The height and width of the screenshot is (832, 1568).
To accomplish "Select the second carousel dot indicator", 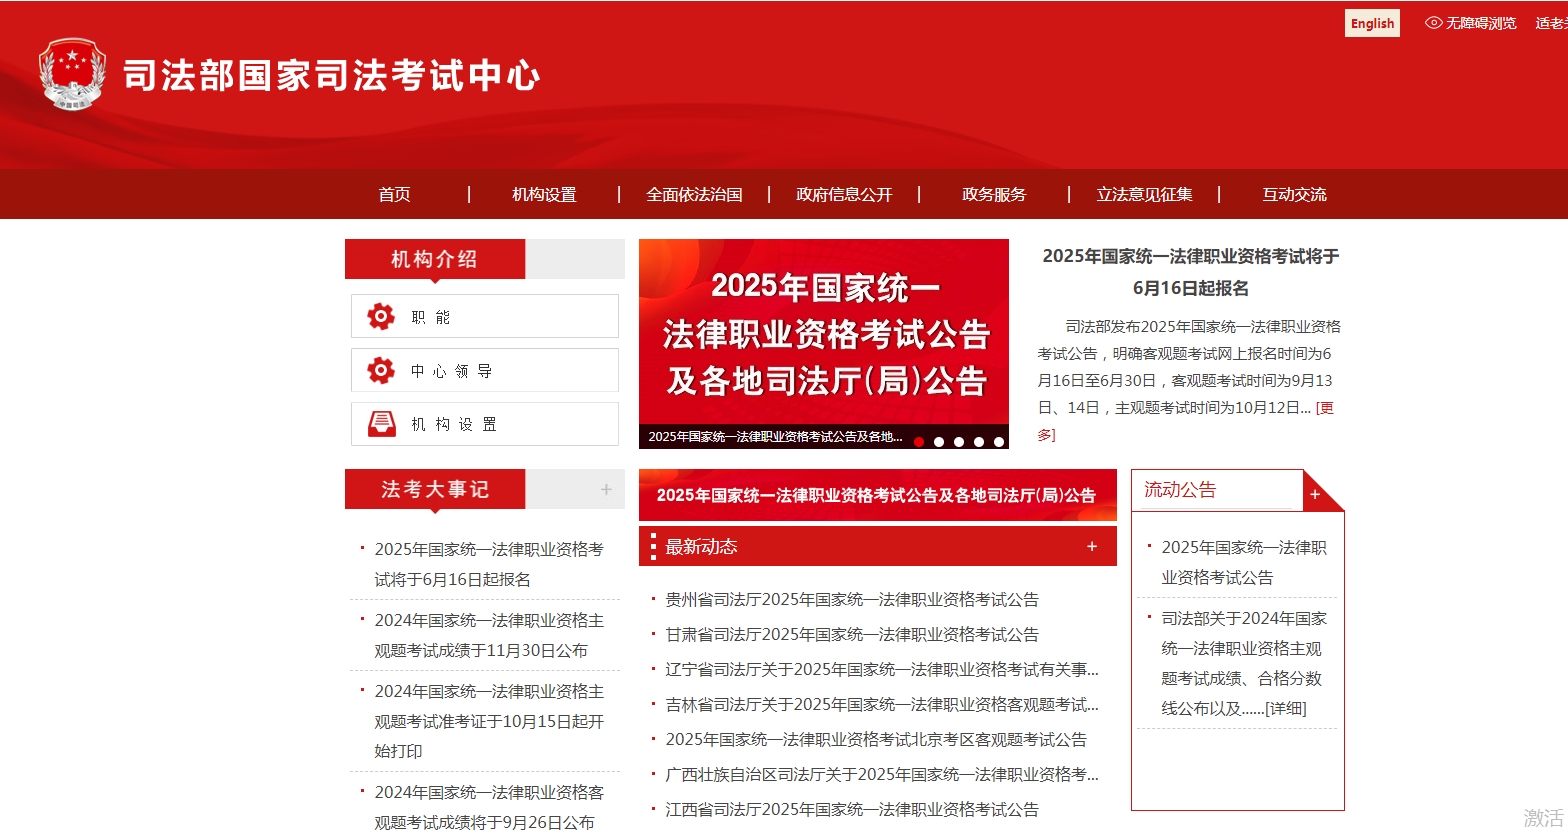I will 939,442.
